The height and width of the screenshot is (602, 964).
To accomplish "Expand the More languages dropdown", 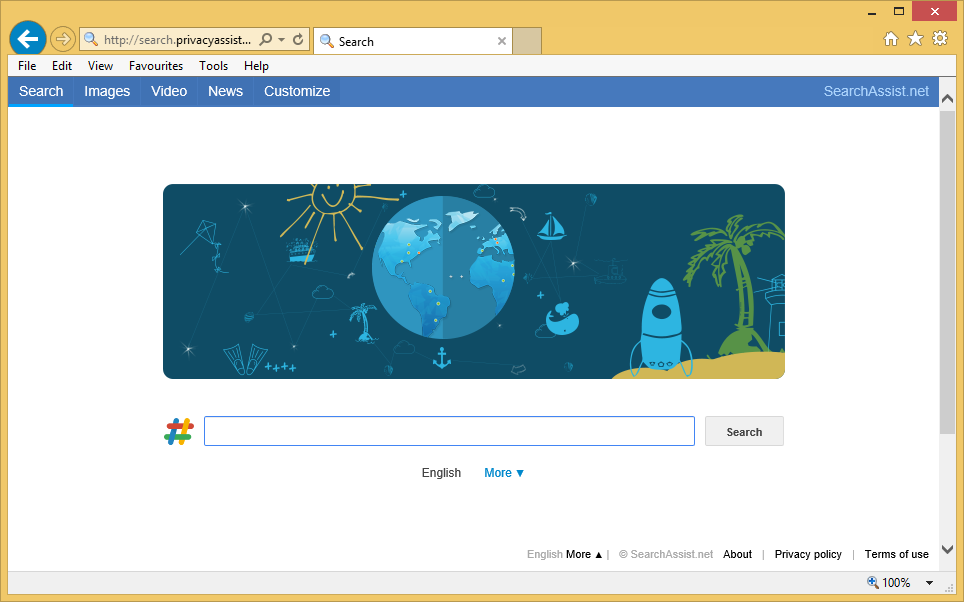I will [x=504, y=473].
